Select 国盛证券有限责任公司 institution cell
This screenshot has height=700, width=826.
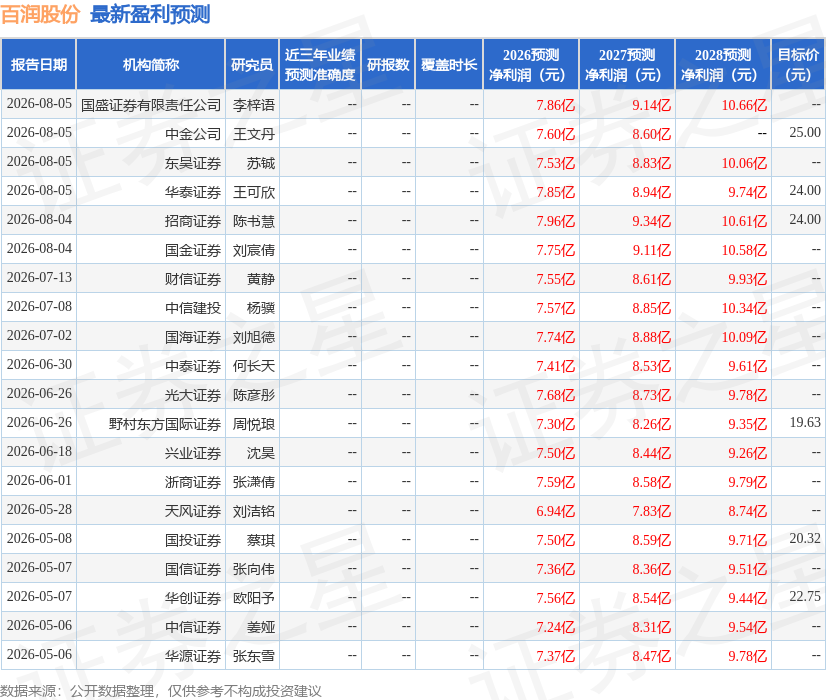pos(151,105)
